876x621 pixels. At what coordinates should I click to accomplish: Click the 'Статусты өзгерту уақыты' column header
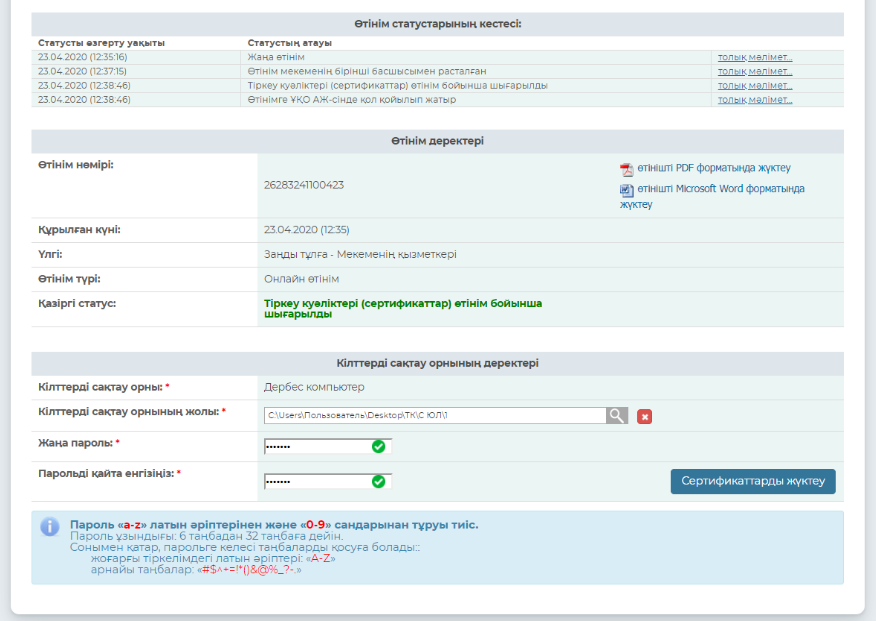[x=102, y=43]
